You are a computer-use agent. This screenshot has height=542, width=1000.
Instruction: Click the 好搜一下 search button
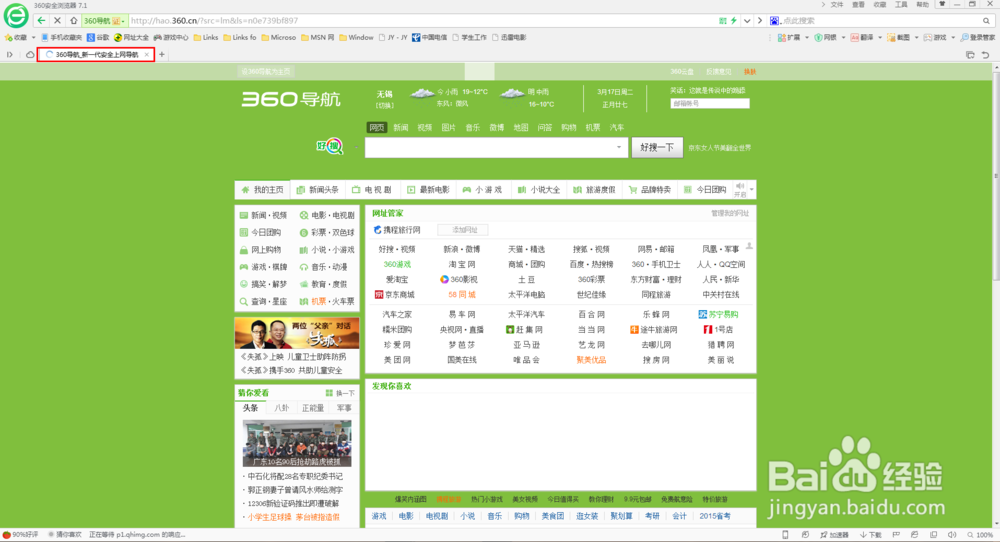(657, 147)
